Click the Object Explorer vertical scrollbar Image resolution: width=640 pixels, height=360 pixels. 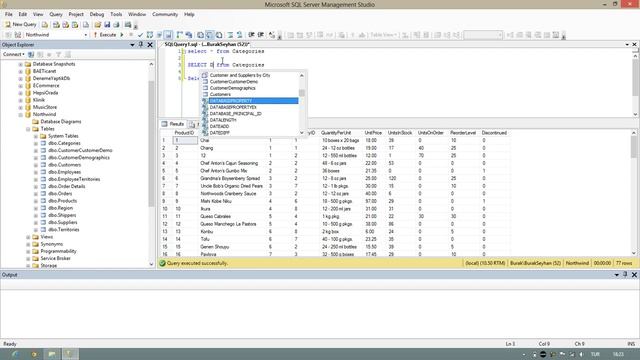click(x=151, y=143)
